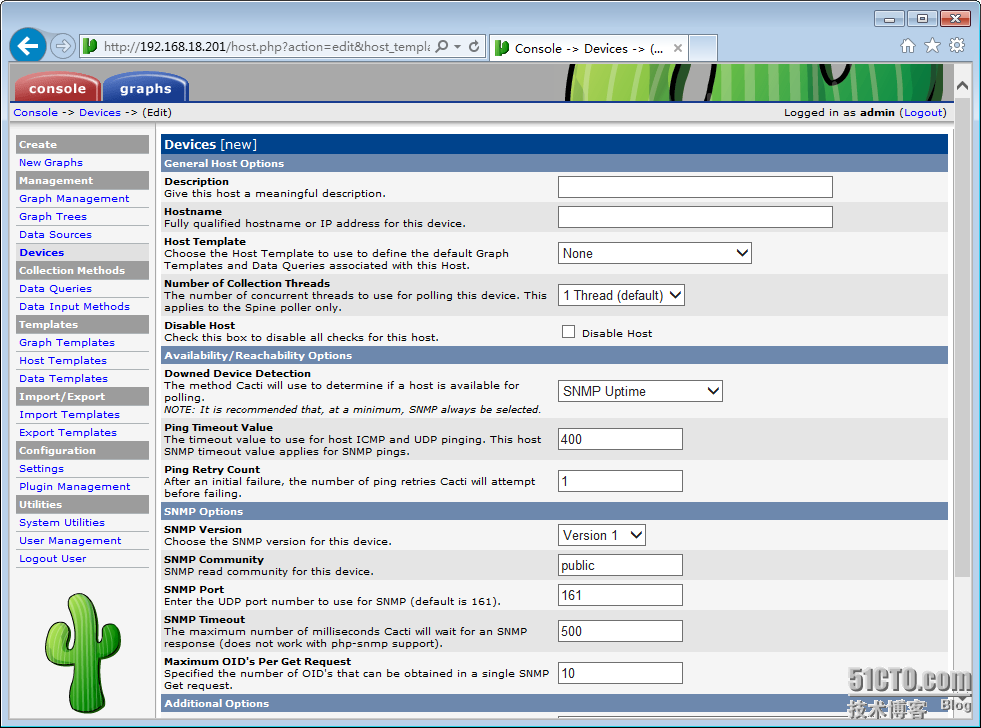Switch to the console tab
This screenshot has width=981, height=728.
point(57,88)
